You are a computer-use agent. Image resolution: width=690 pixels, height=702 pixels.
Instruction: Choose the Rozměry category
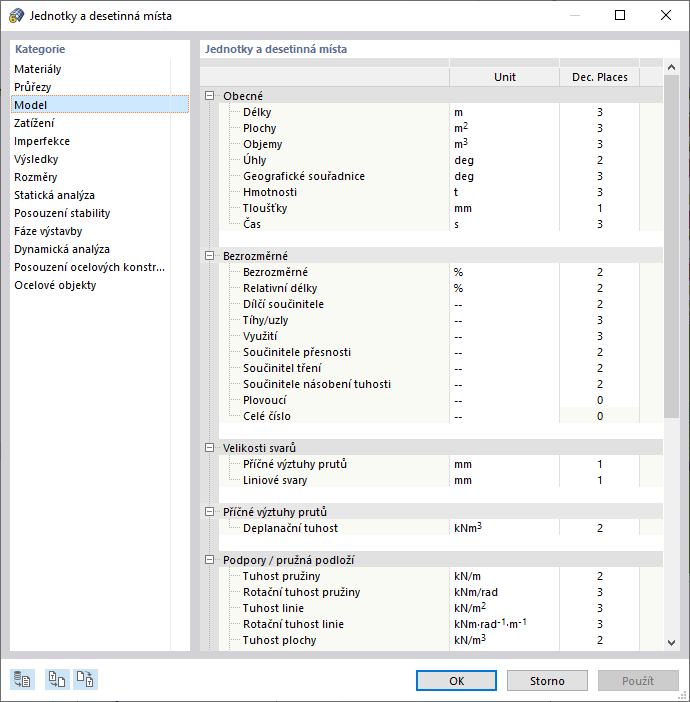(99, 177)
